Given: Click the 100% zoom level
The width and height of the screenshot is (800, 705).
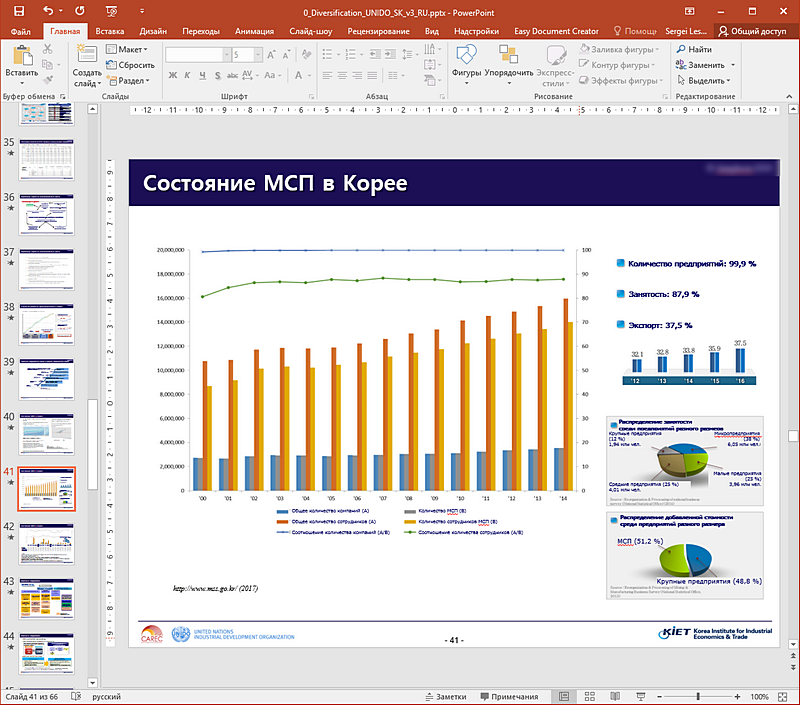Looking at the screenshot, I should point(760,696).
